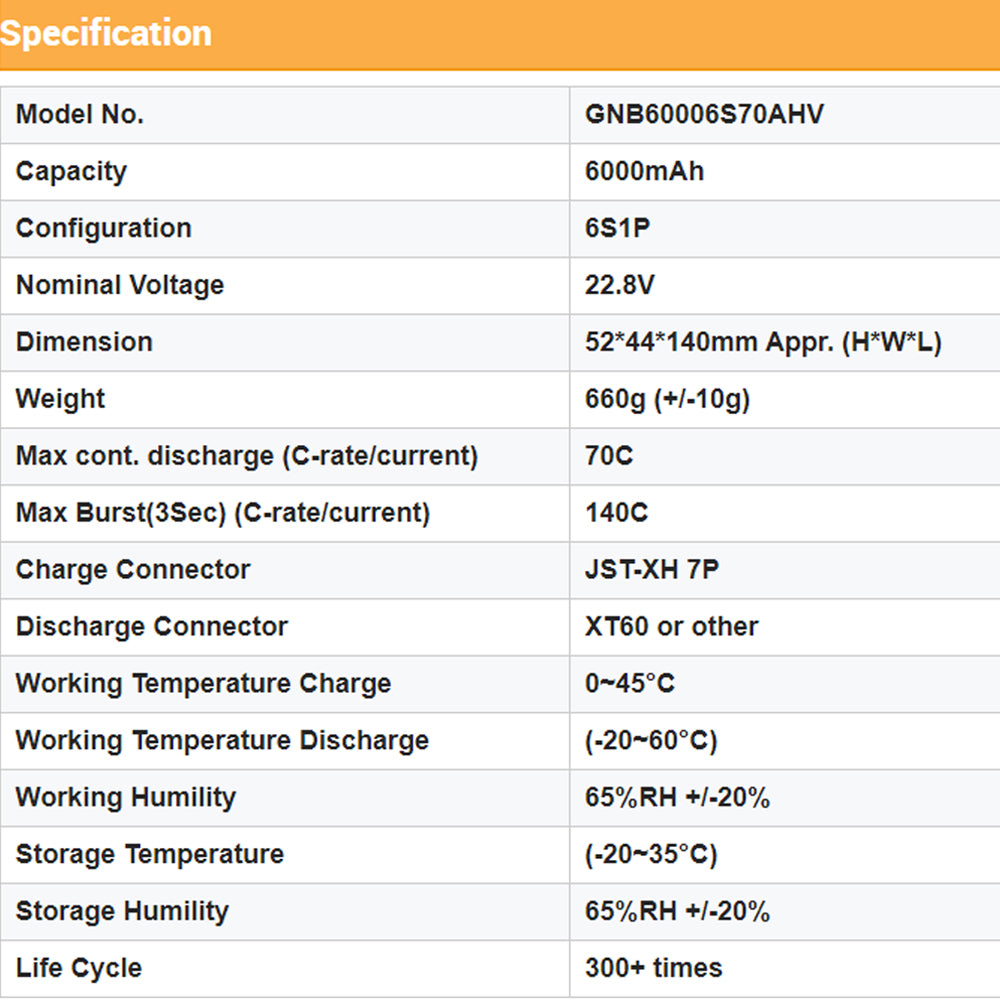Click the orange Specification header
The height and width of the screenshot is (1000, 1000).
pyautogui.click(x=105, y=33)
